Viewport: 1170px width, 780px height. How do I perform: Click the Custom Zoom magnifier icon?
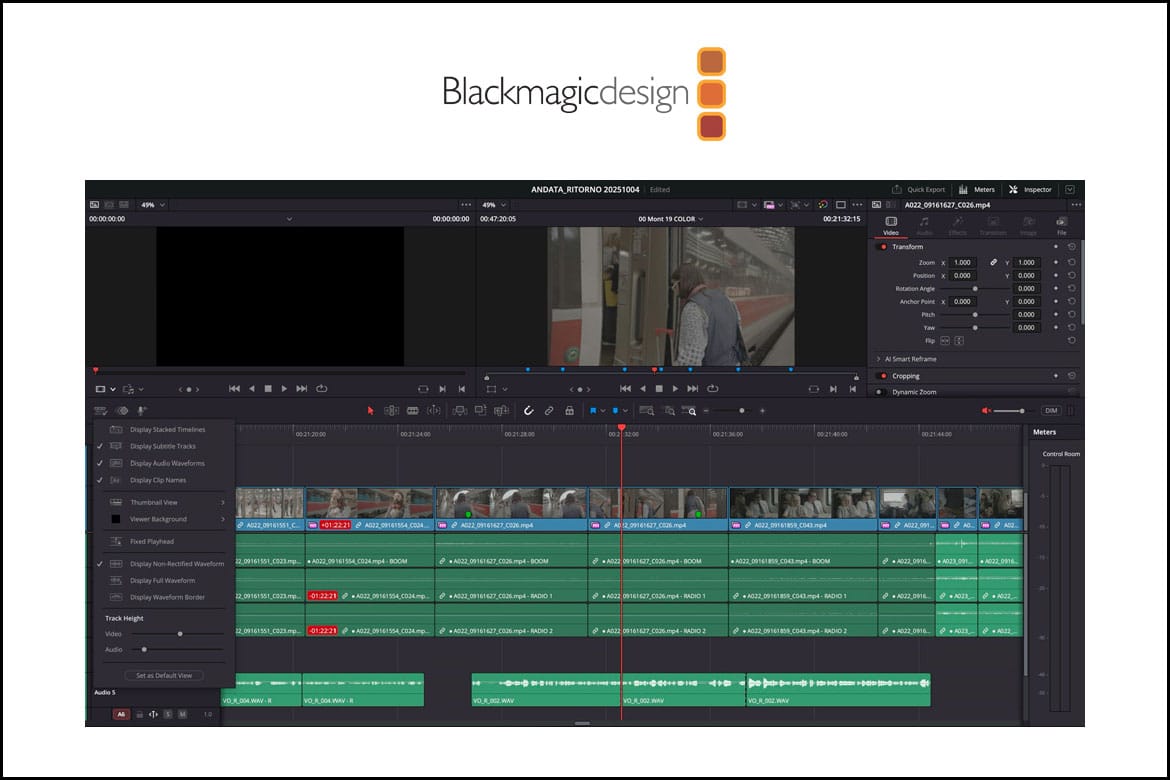click(689, 411)
